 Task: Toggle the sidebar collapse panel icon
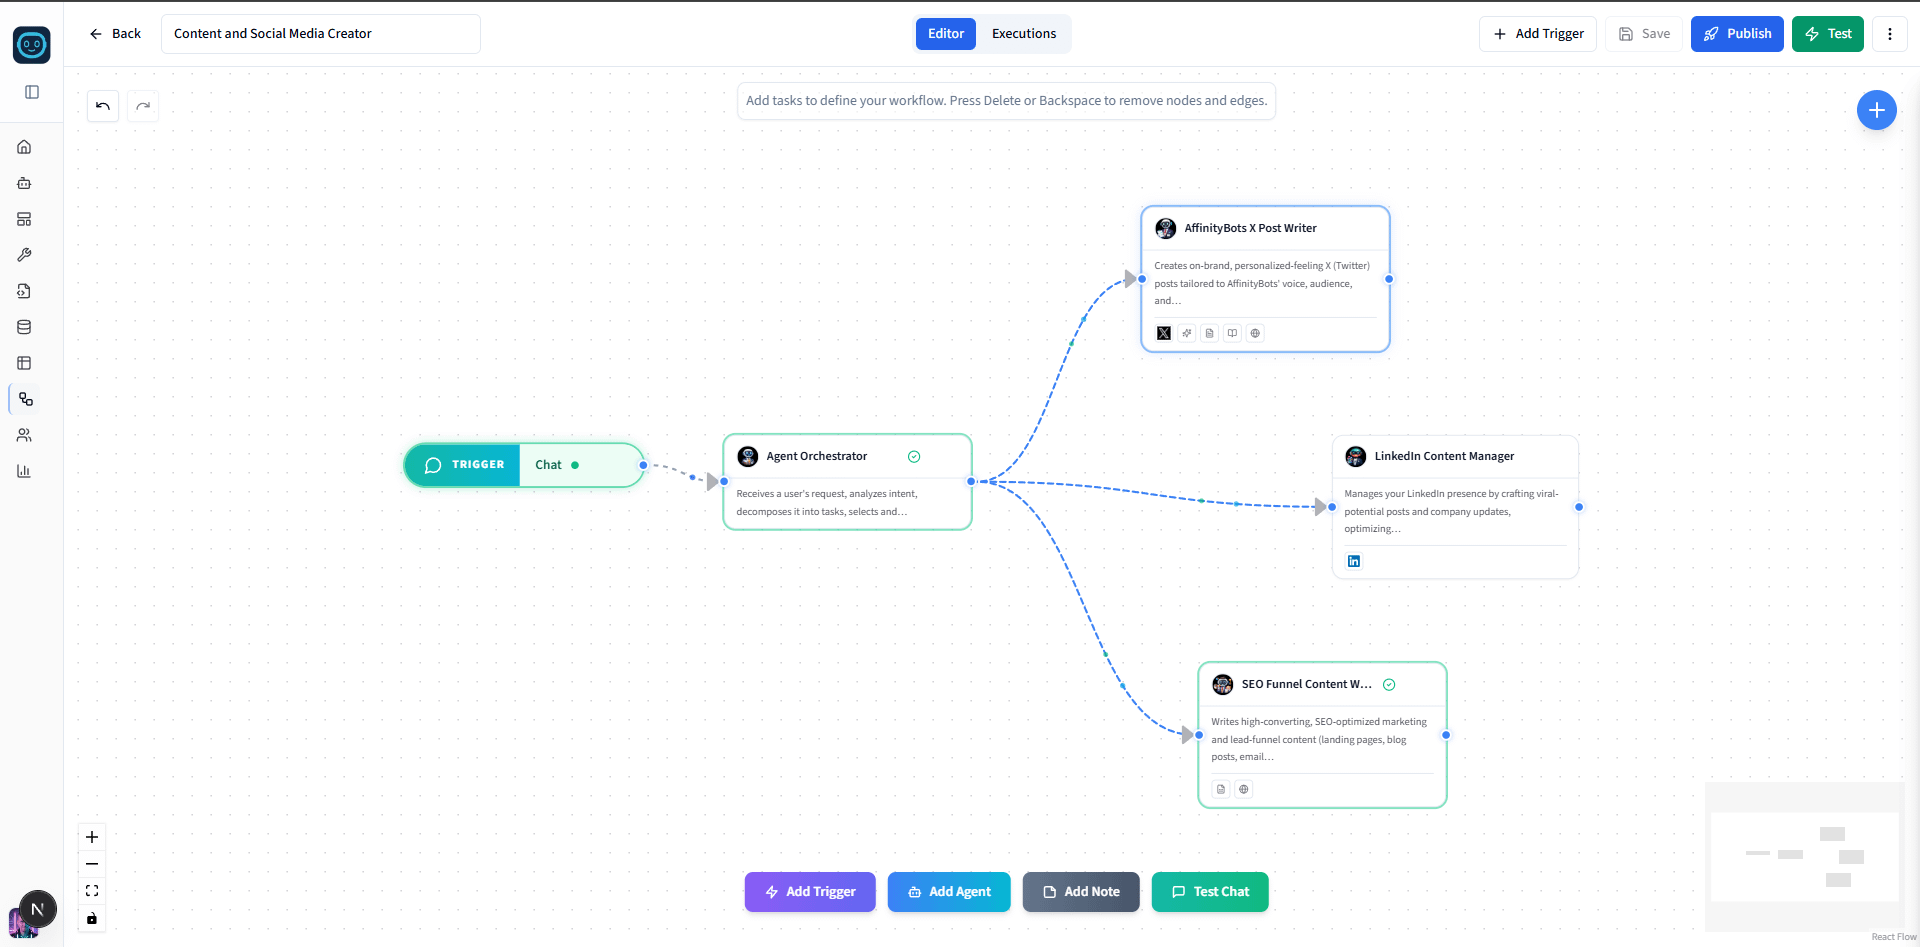(x=32, y=92)
